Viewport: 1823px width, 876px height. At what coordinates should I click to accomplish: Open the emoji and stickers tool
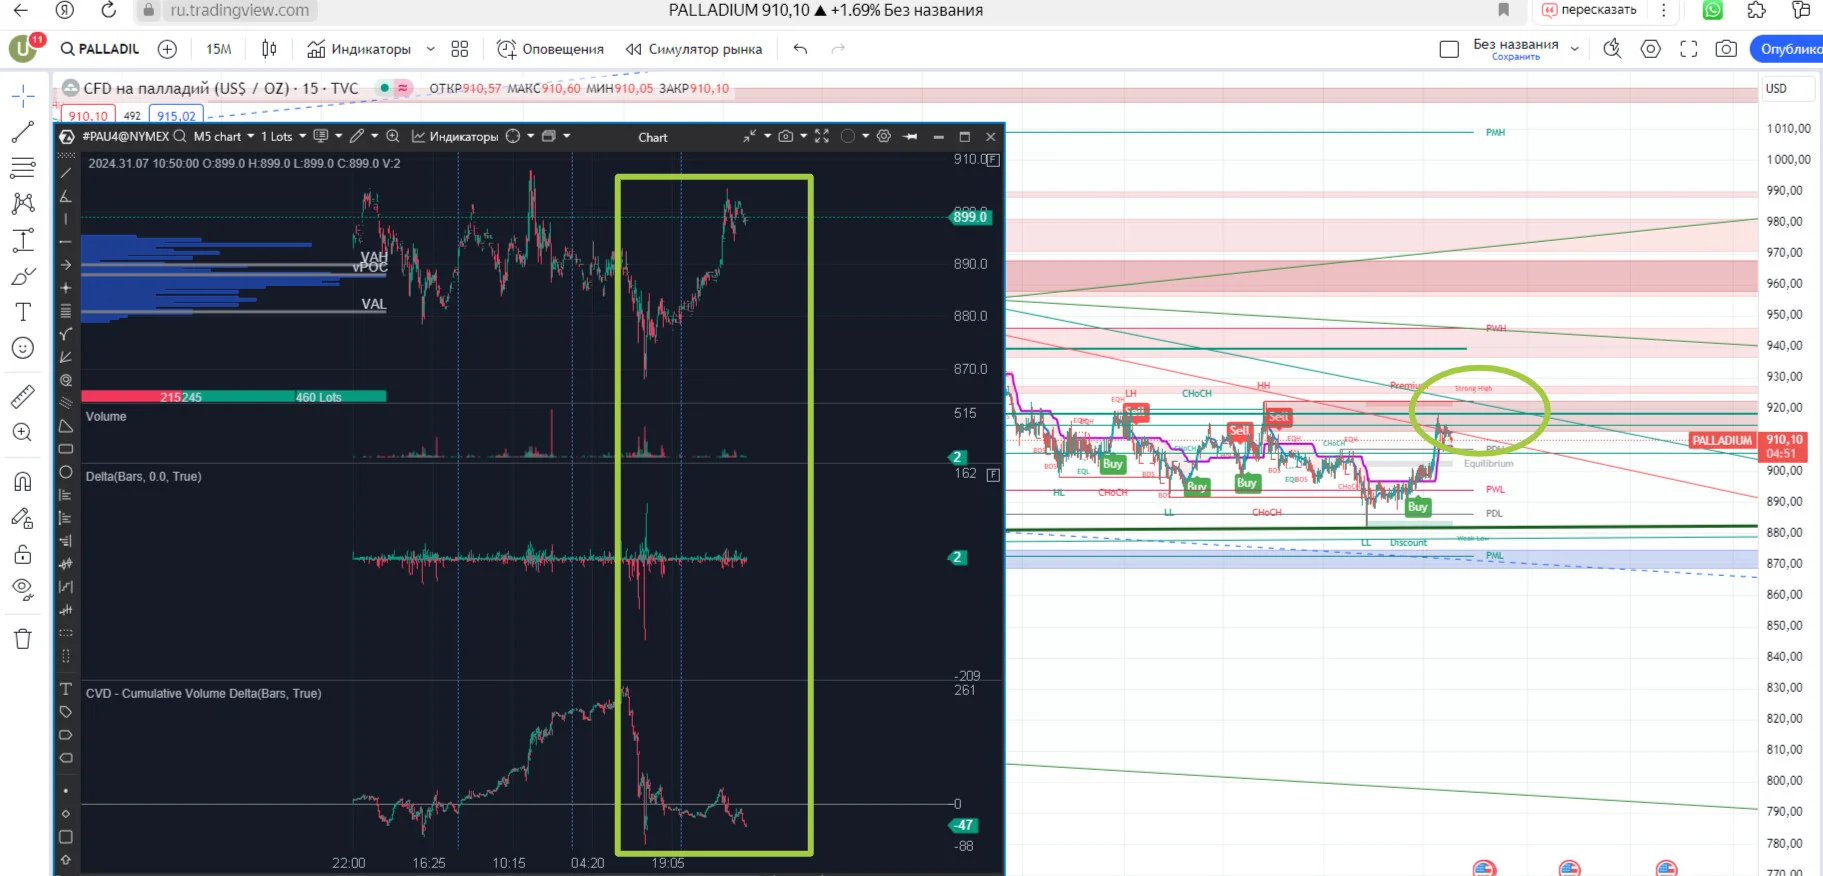coord(22,348)
